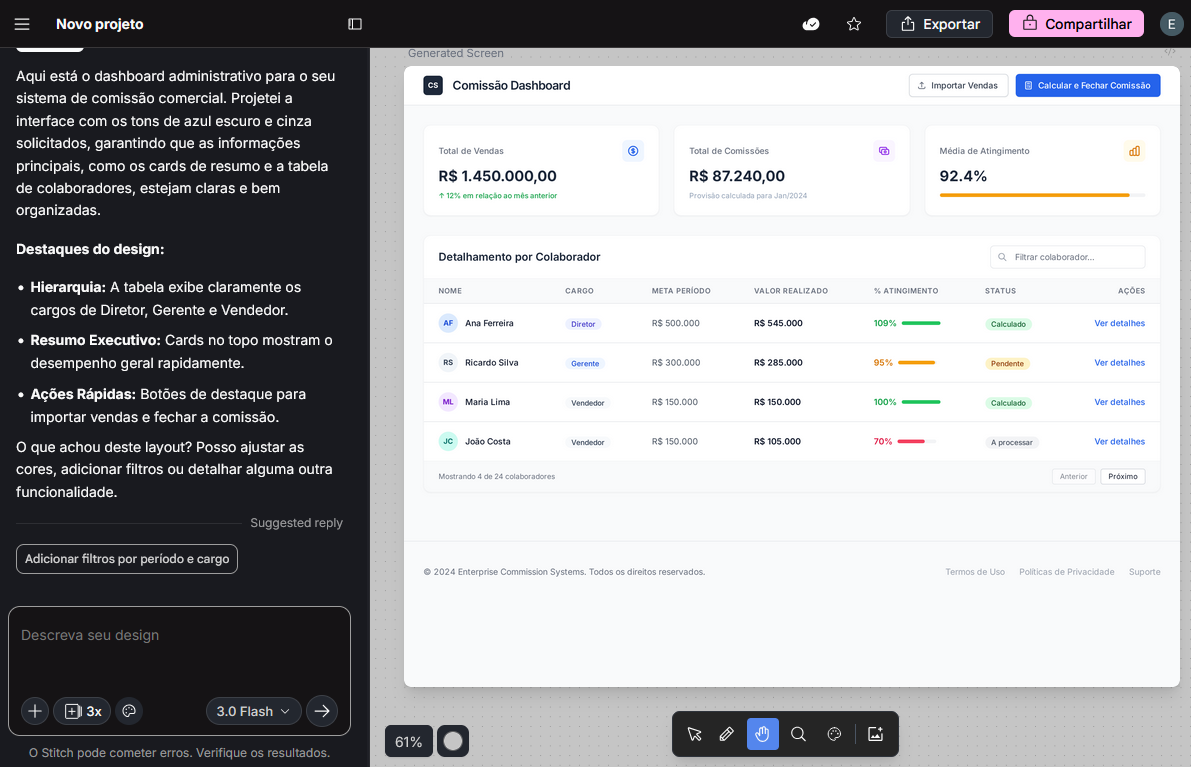View code icon beside Generated Screen

pyautogui.click(x=1170, y=52)
